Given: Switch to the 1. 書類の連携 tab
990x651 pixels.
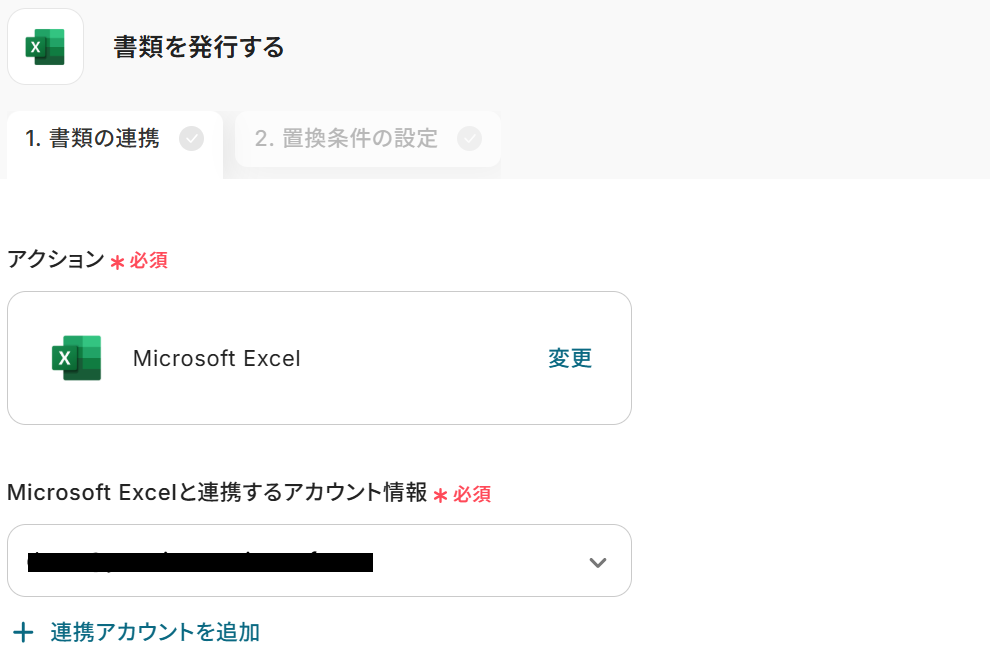Looking at the screenshot, I should point(92,139).
